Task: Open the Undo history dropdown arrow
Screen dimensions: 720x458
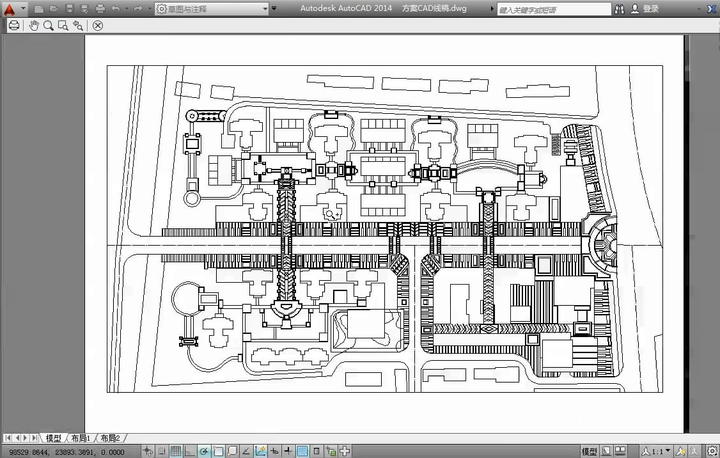Action: coord(126,9)
